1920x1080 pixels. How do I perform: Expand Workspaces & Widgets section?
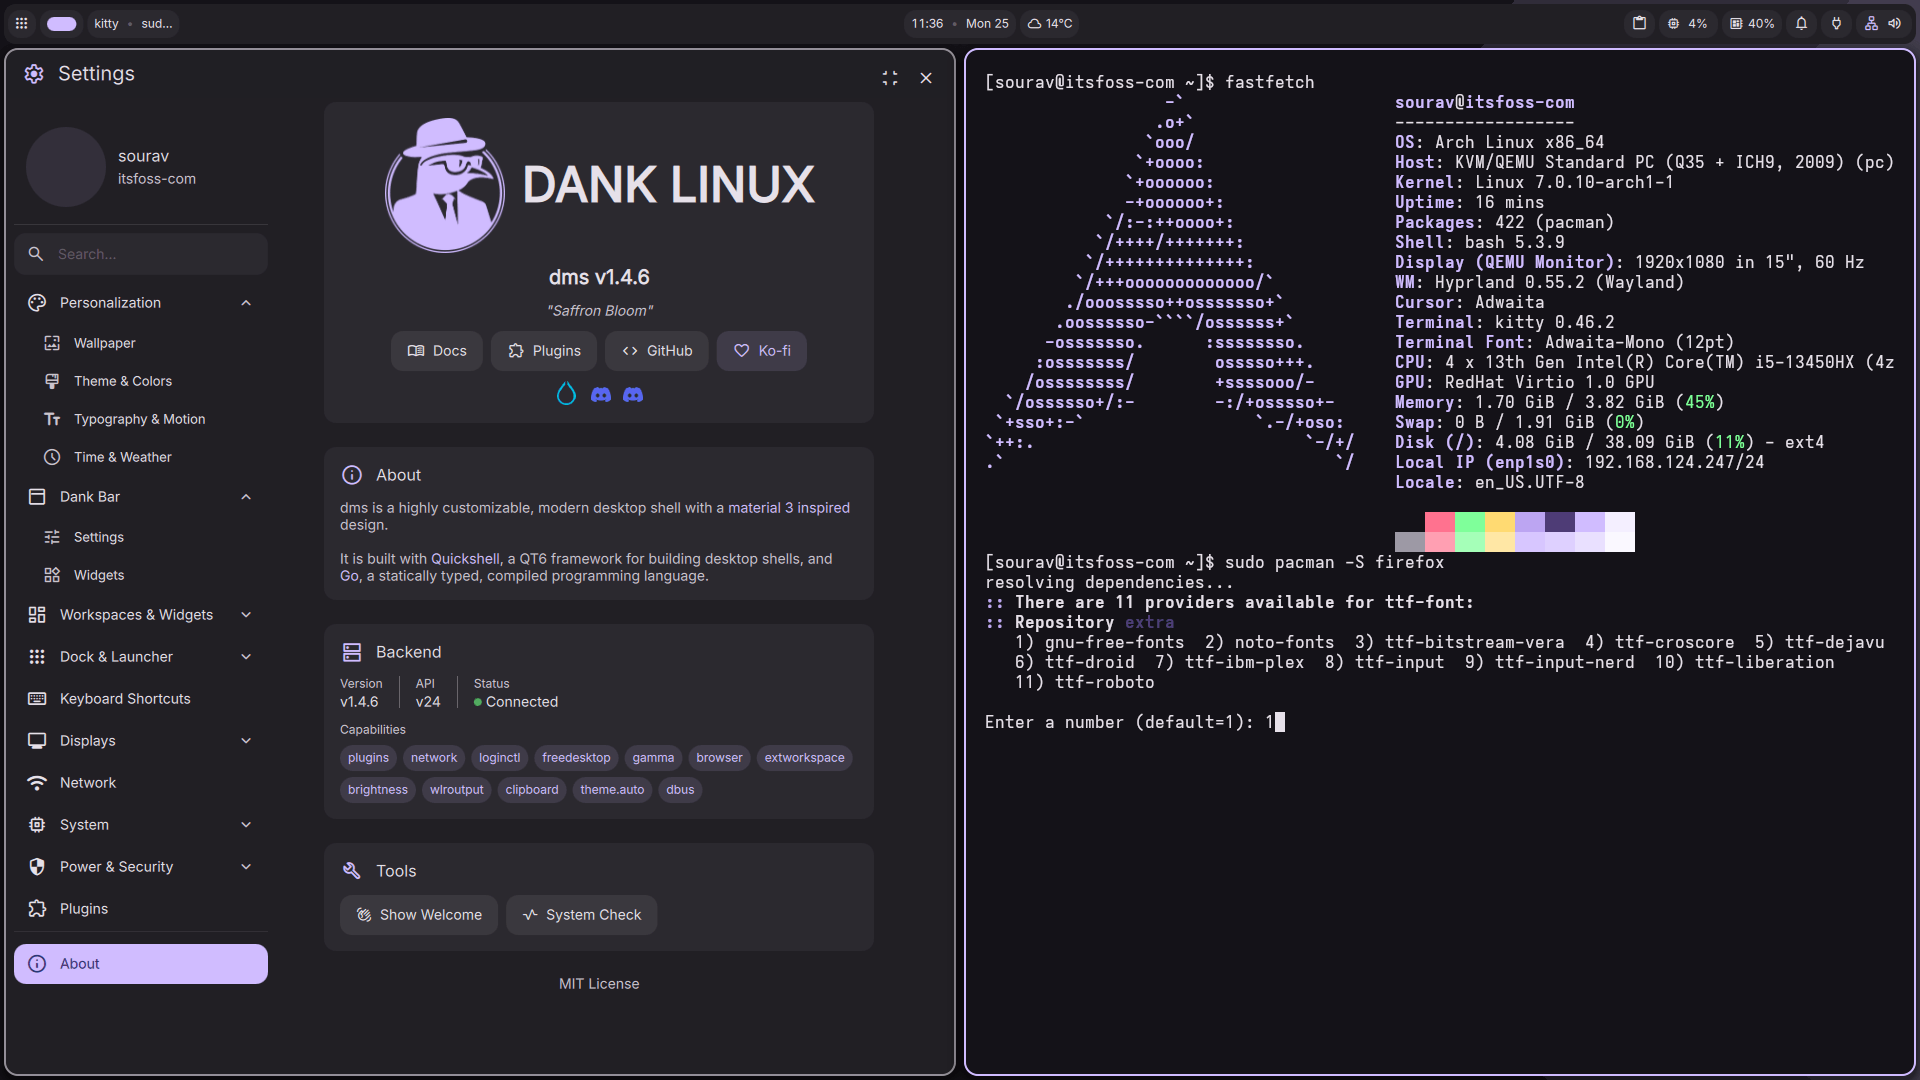(246, 615)
